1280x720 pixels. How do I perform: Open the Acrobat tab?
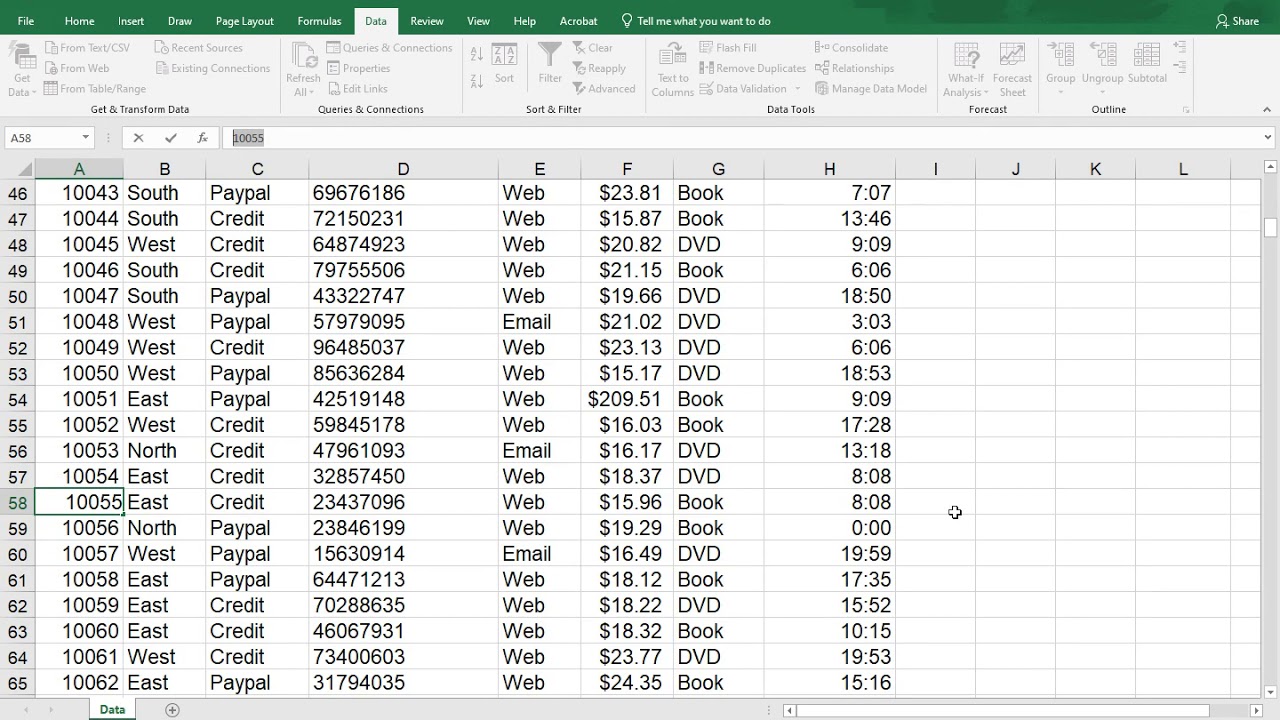[x=578, y=21]
